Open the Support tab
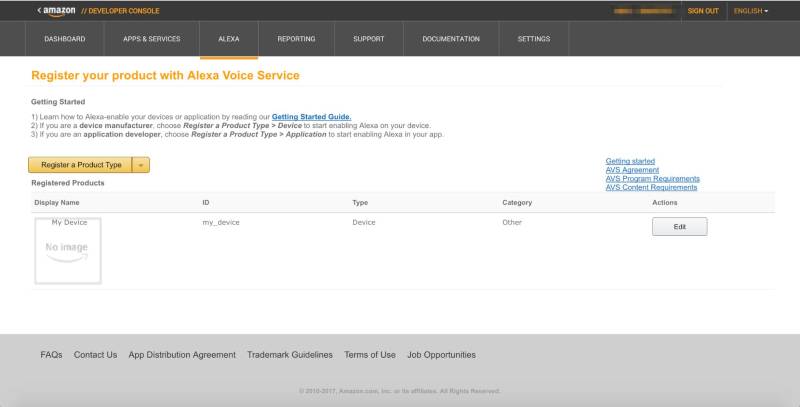Screen dimensions: 800x407 coord(368,39)
